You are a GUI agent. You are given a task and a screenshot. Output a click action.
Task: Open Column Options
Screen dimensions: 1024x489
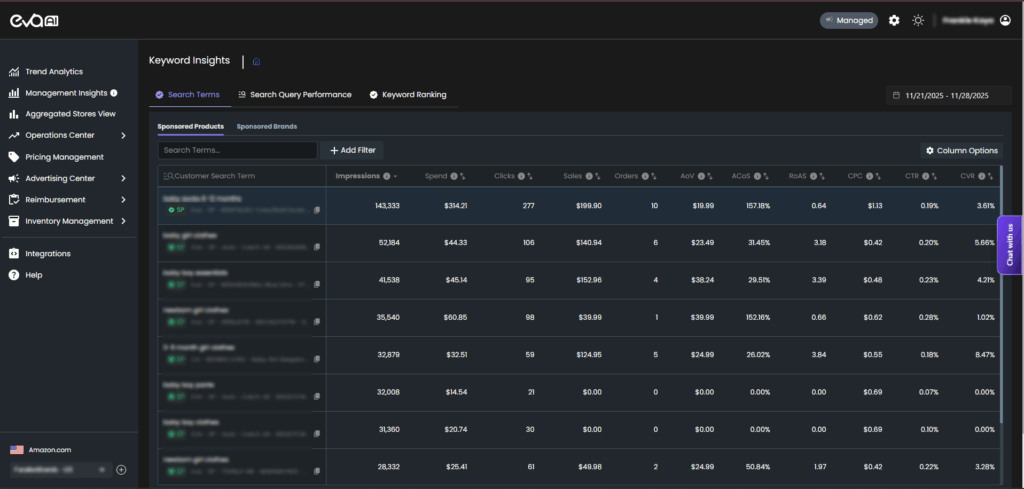(961, 150)
